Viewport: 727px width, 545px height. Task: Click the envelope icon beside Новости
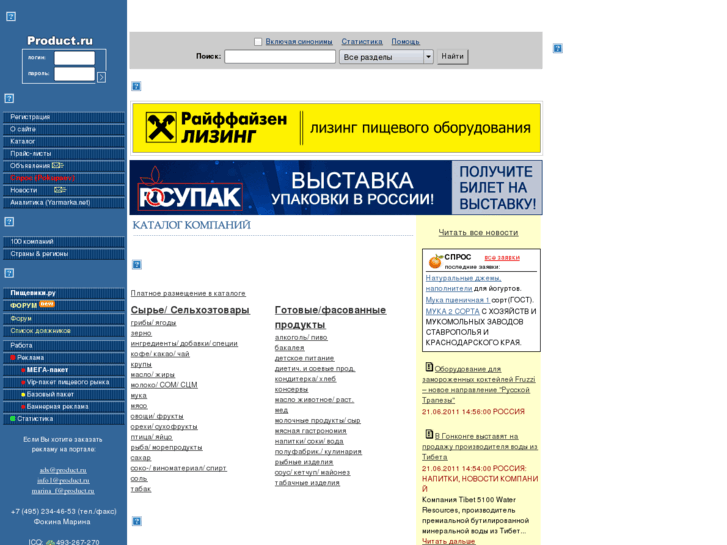pos(60,190)
